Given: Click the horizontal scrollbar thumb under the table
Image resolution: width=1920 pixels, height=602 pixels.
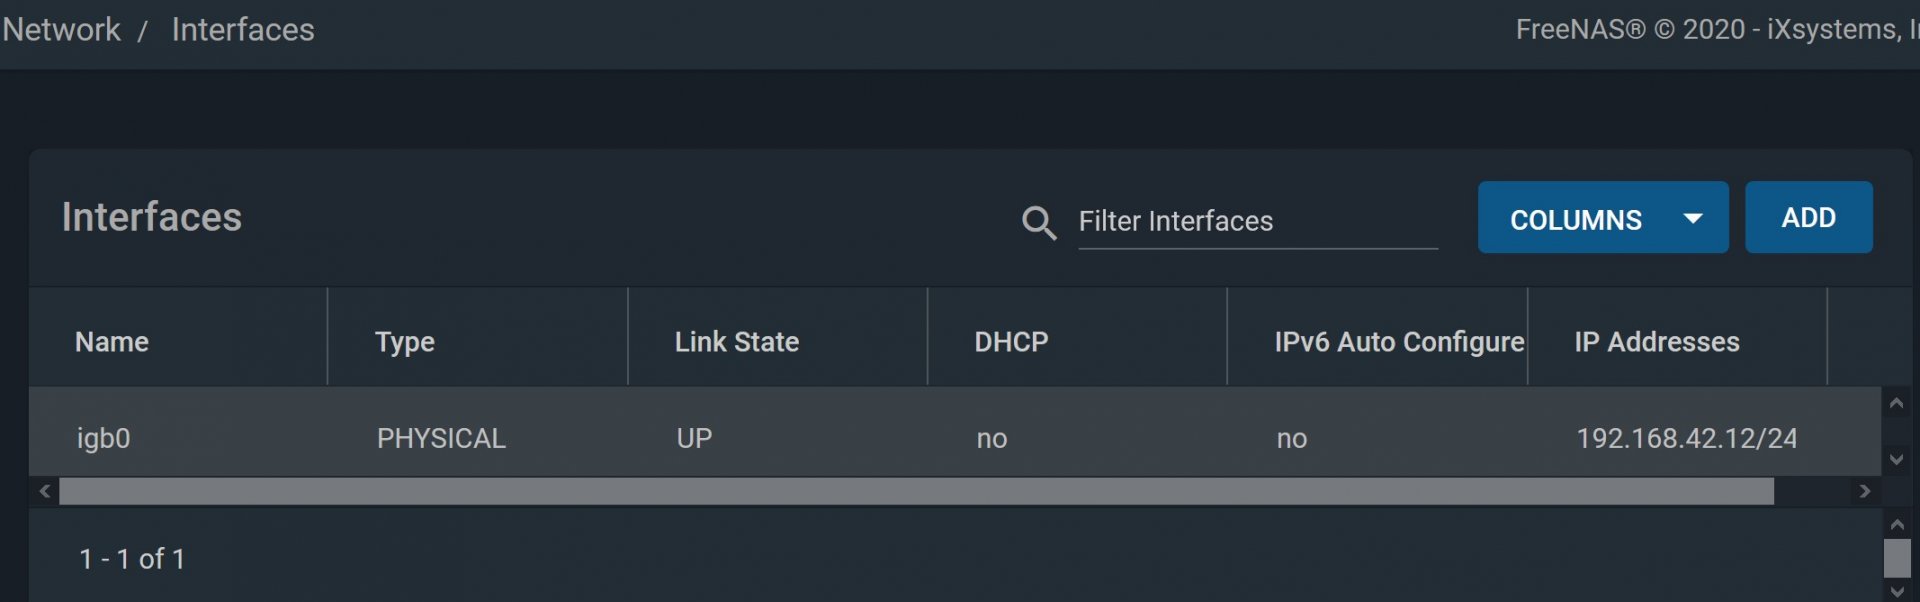Looking at the screenshot, I should (x=915, y=491).
